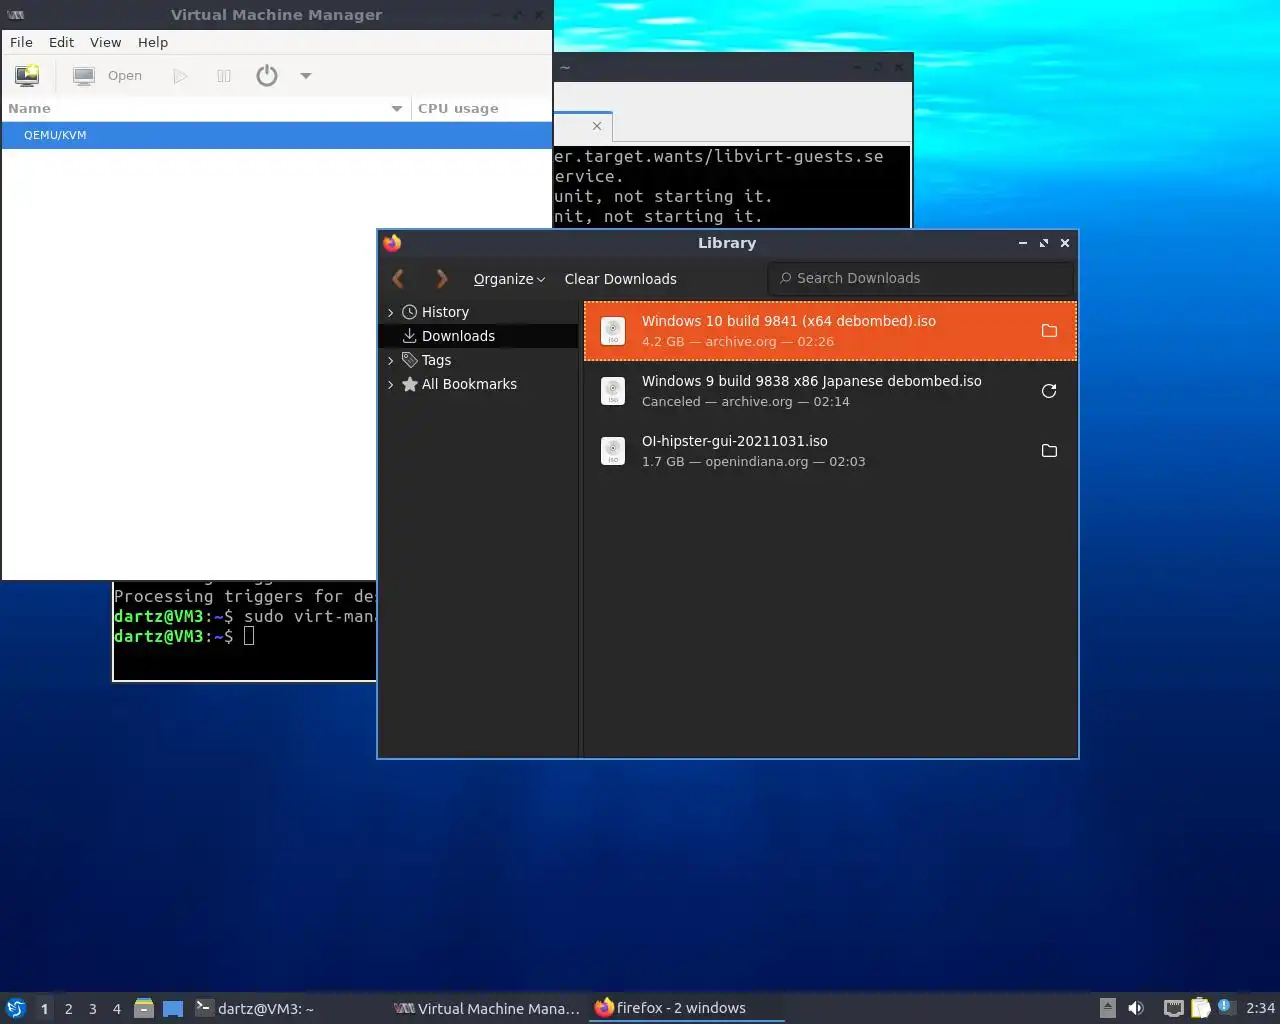Go back in the Library window
The height and width of the screenshot is (1024, 1280).
click(398, 279)
